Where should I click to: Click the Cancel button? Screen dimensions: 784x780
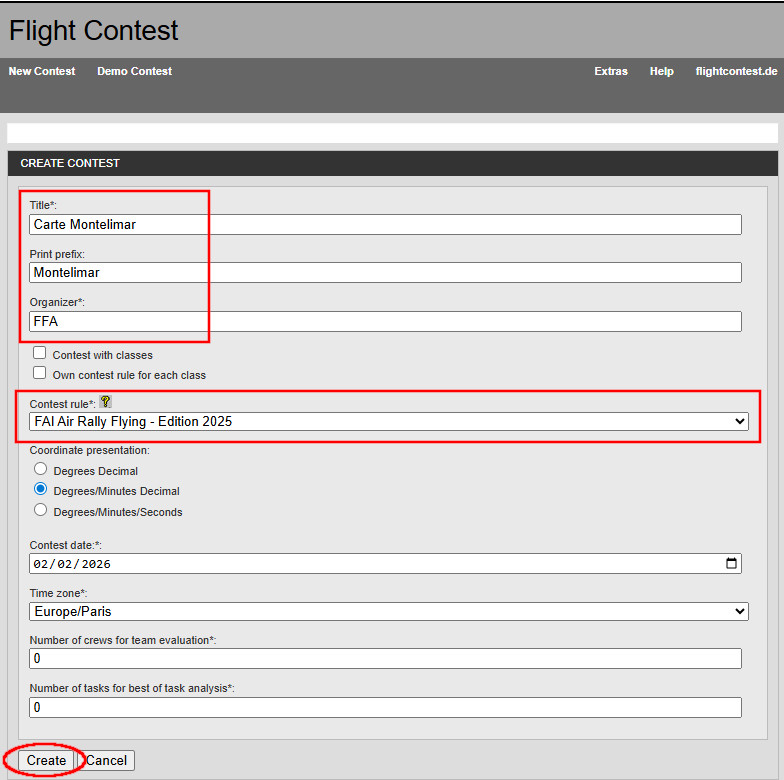pyautogui.click(x=106, y=760)
